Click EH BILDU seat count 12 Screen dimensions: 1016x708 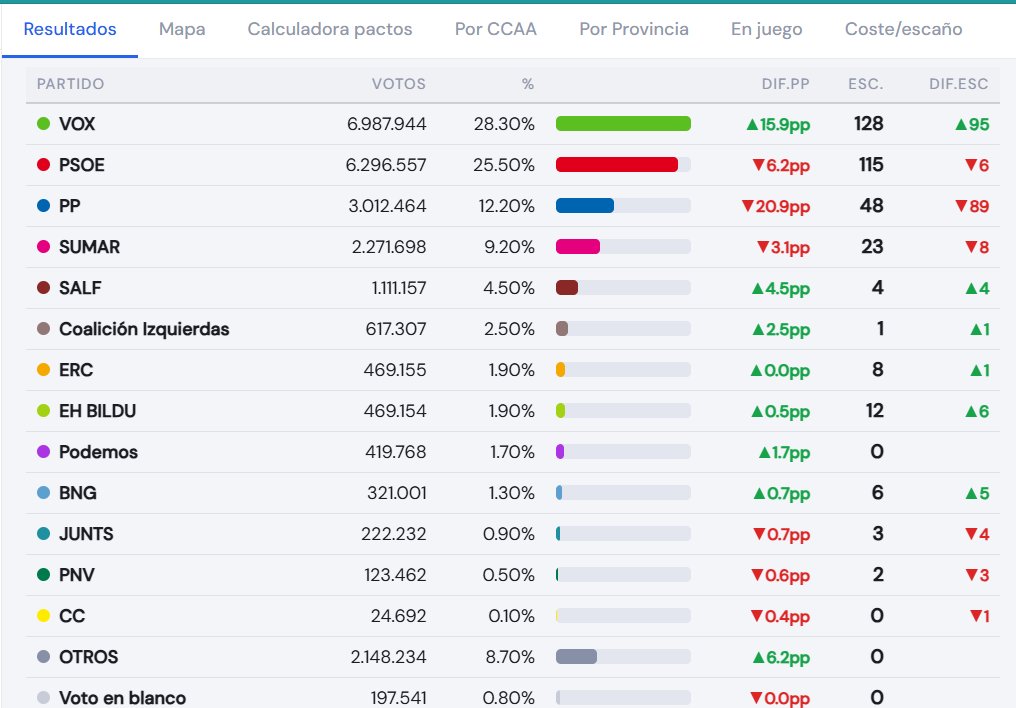click(875, 411)
